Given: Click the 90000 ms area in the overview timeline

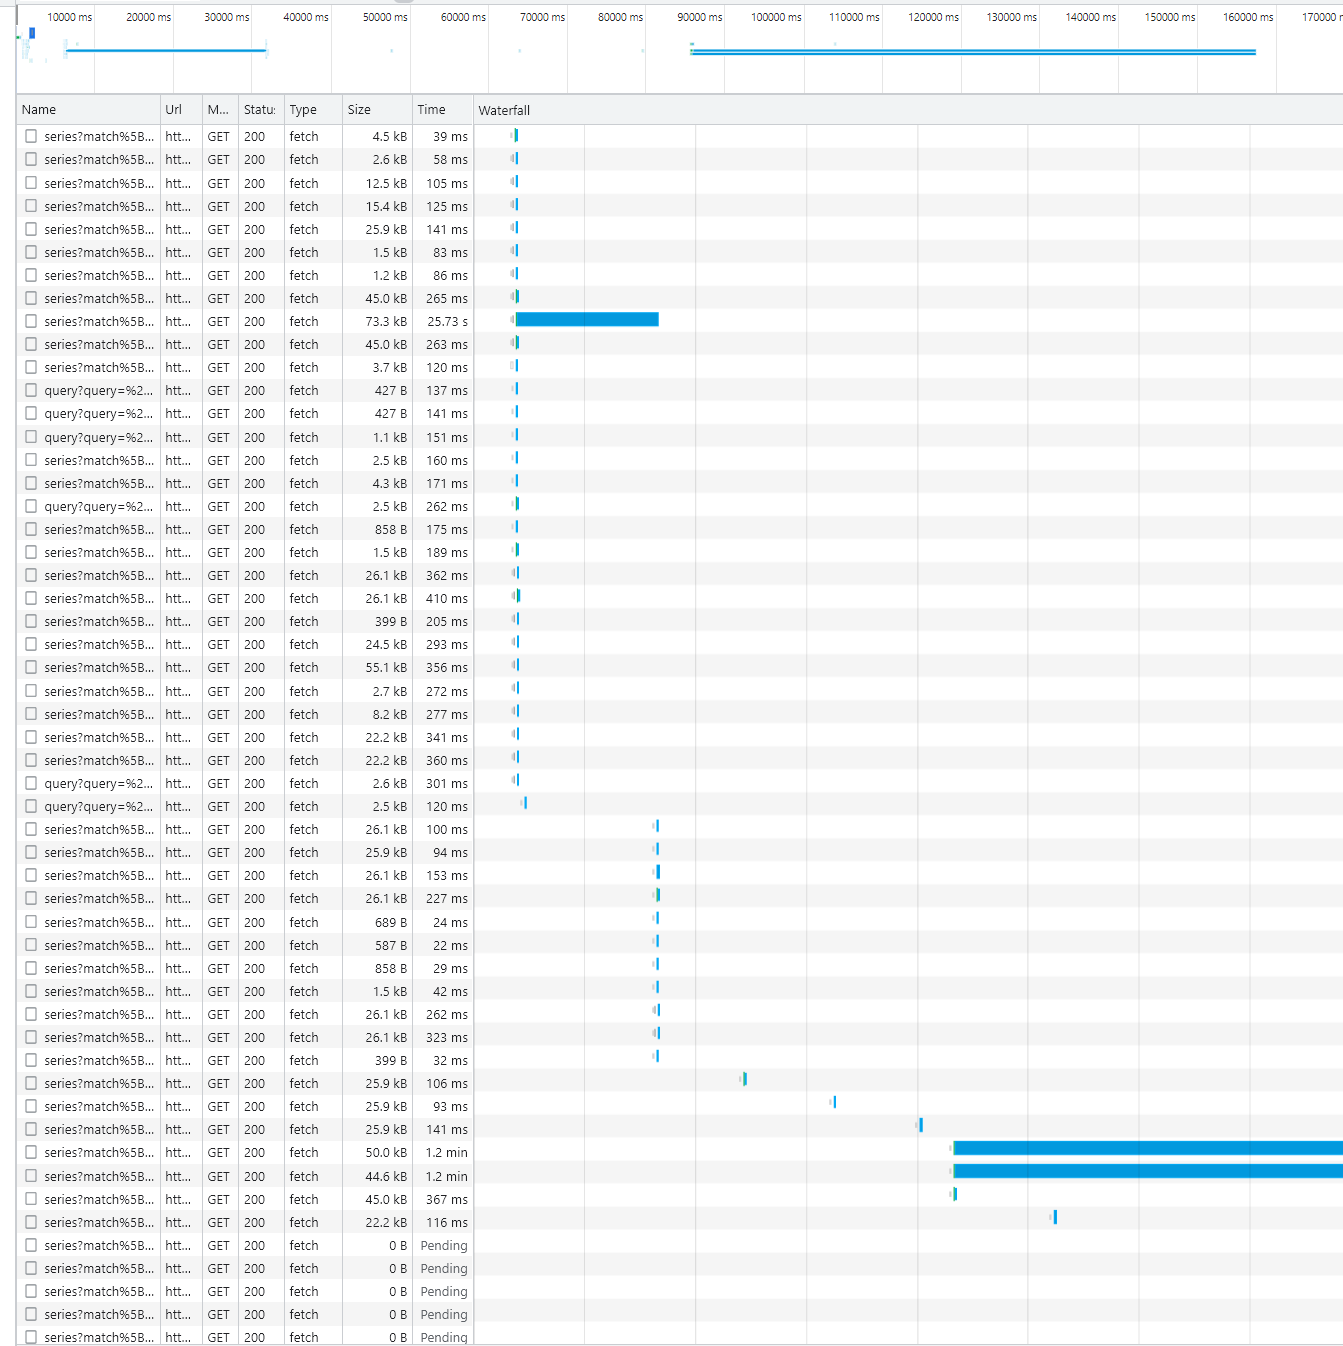Looking at the screenshot, I should coord(700,45).
